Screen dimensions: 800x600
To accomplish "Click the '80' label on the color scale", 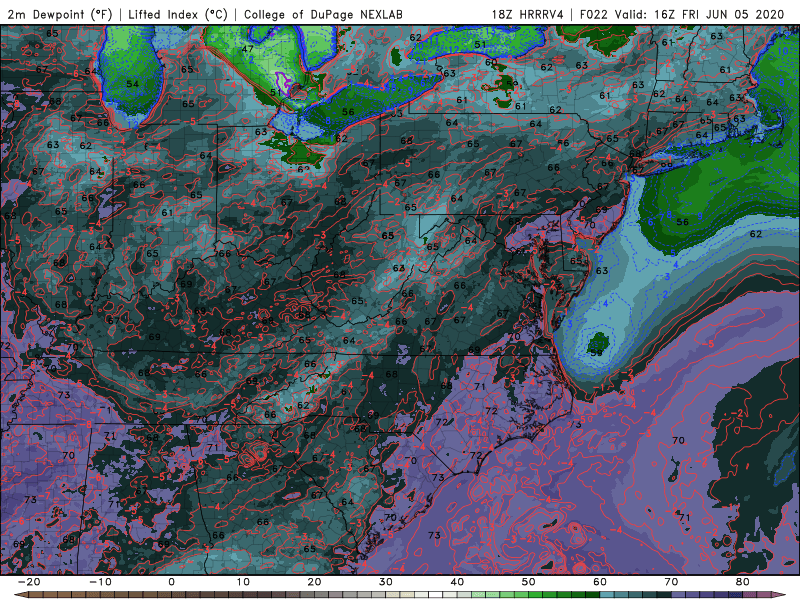I will [x=743, y=582].
